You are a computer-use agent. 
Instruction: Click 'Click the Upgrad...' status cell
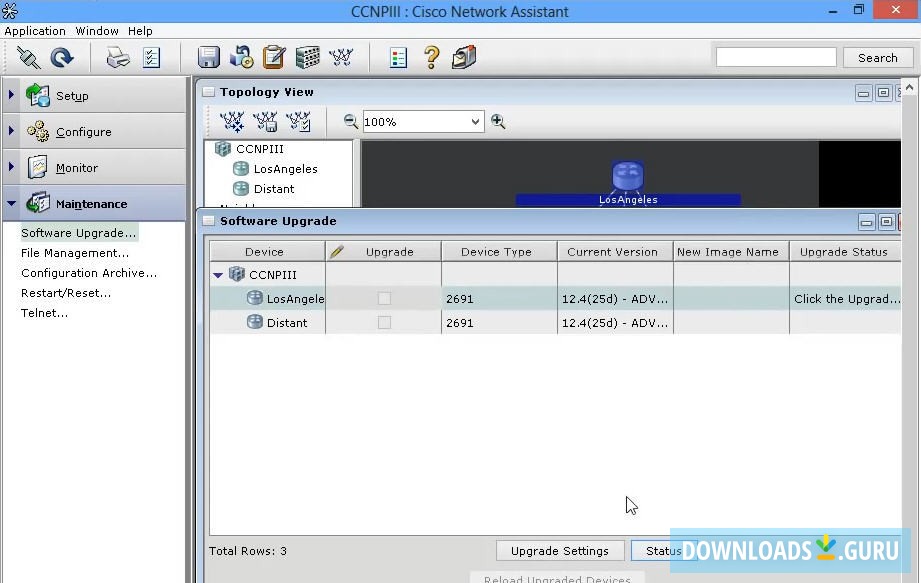846,299
